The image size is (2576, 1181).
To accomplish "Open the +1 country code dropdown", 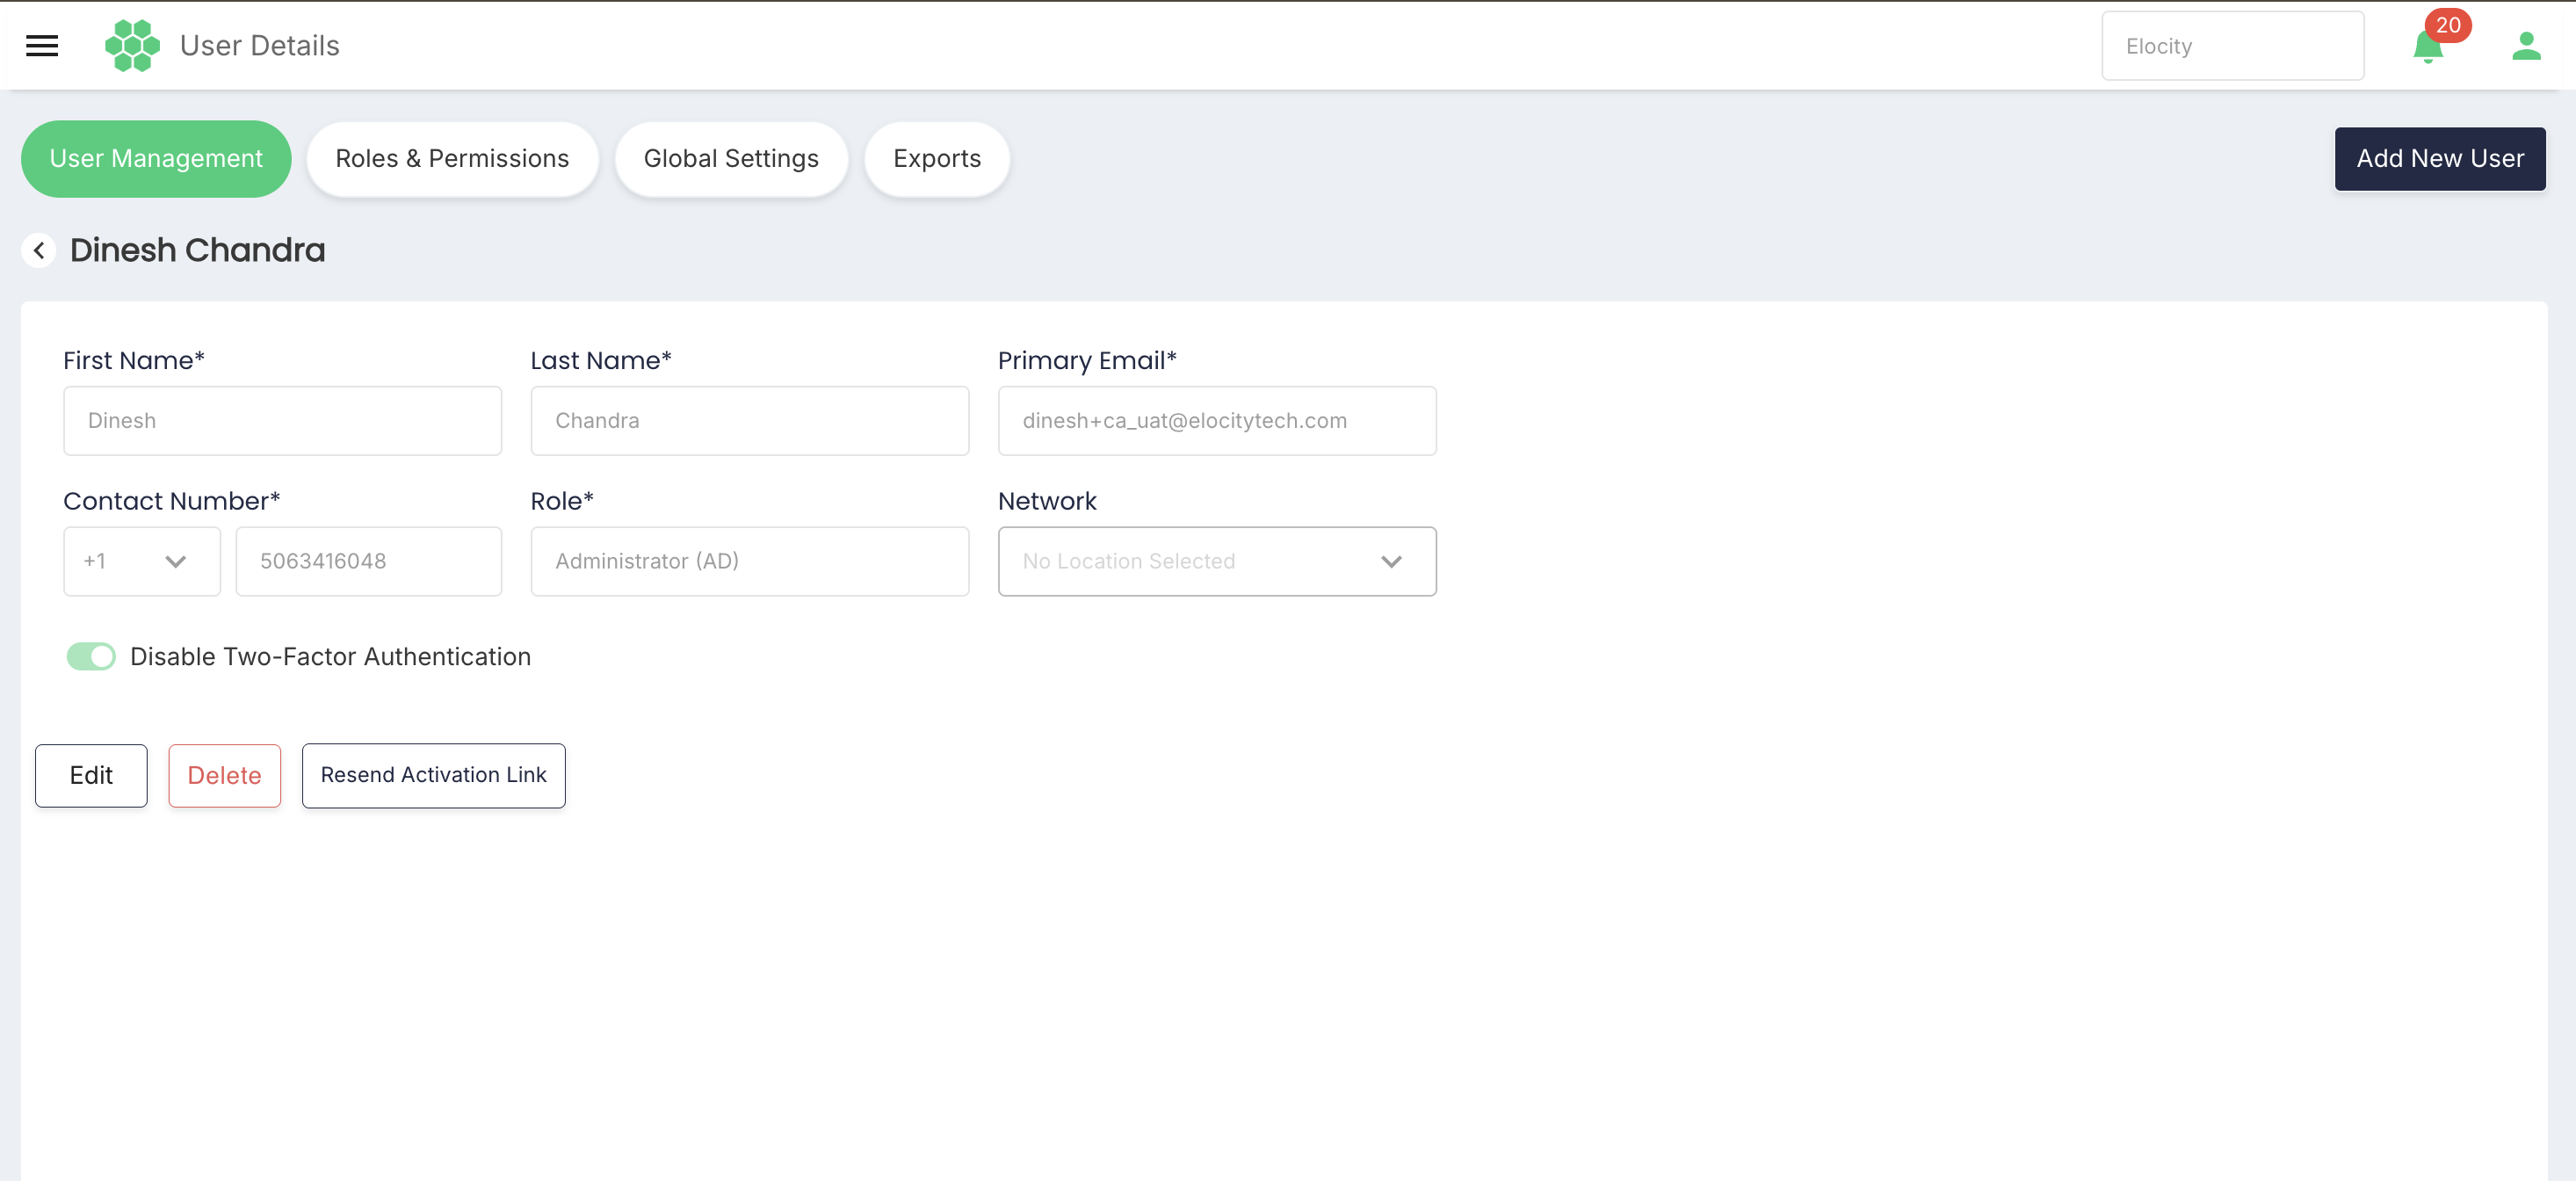I will pos(142,561).
